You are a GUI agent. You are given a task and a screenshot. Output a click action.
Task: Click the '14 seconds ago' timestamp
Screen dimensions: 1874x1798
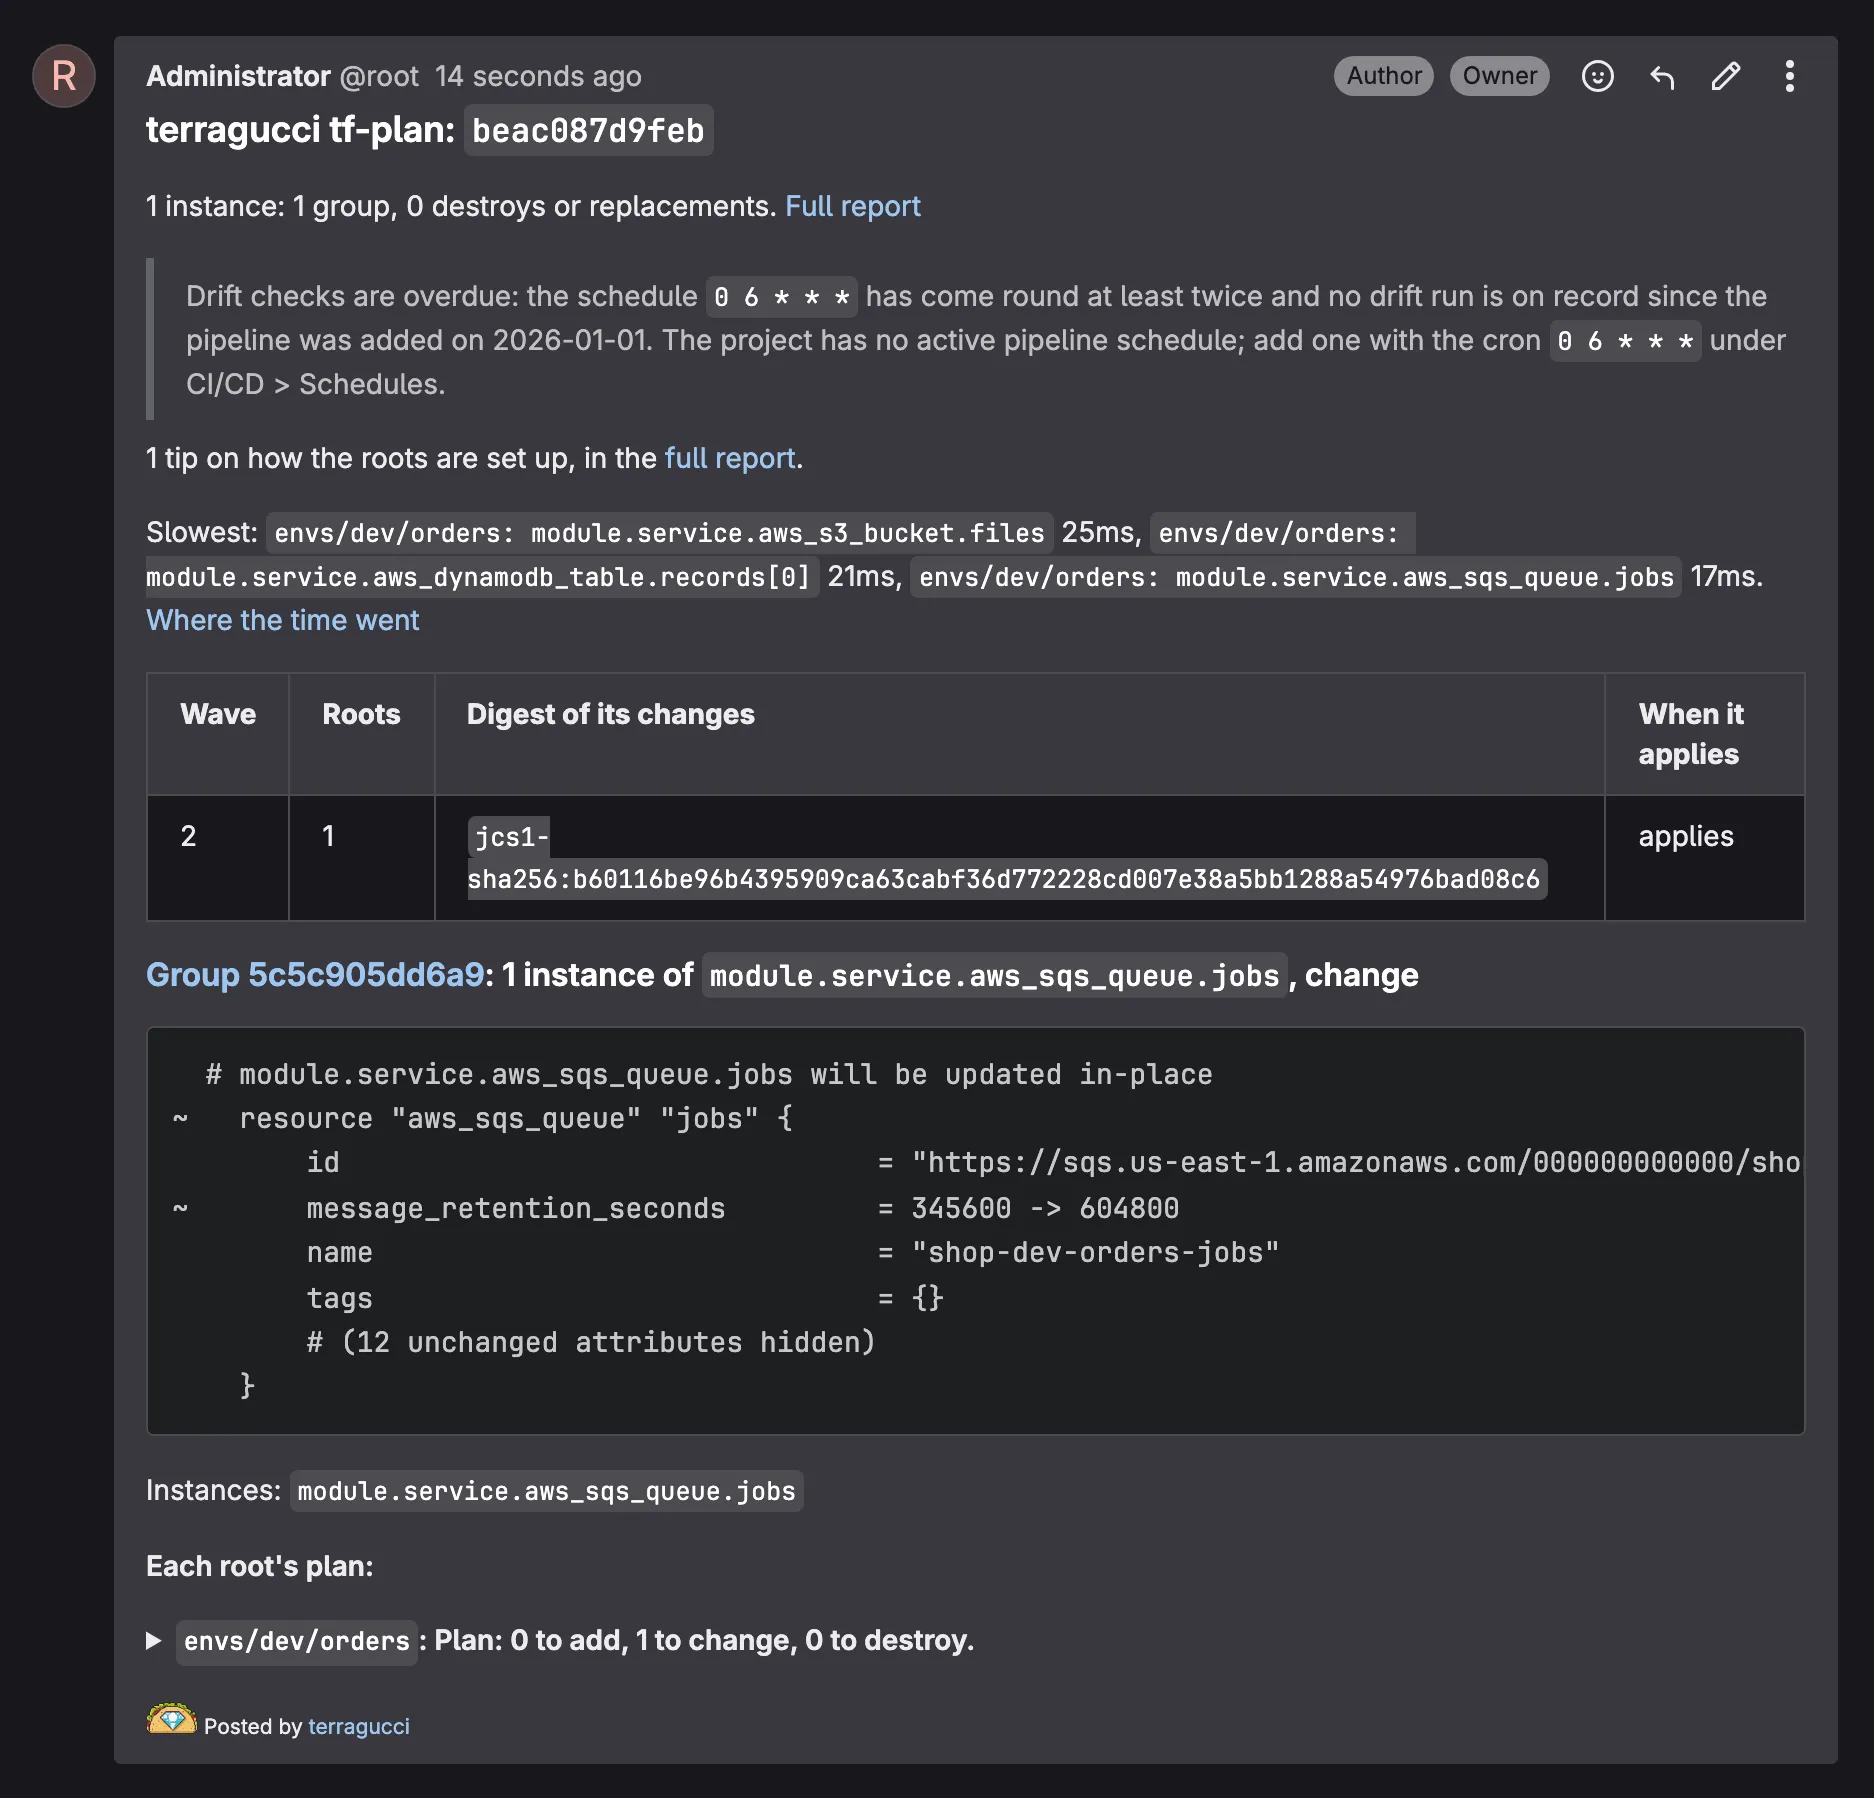[x=538, y=76]
